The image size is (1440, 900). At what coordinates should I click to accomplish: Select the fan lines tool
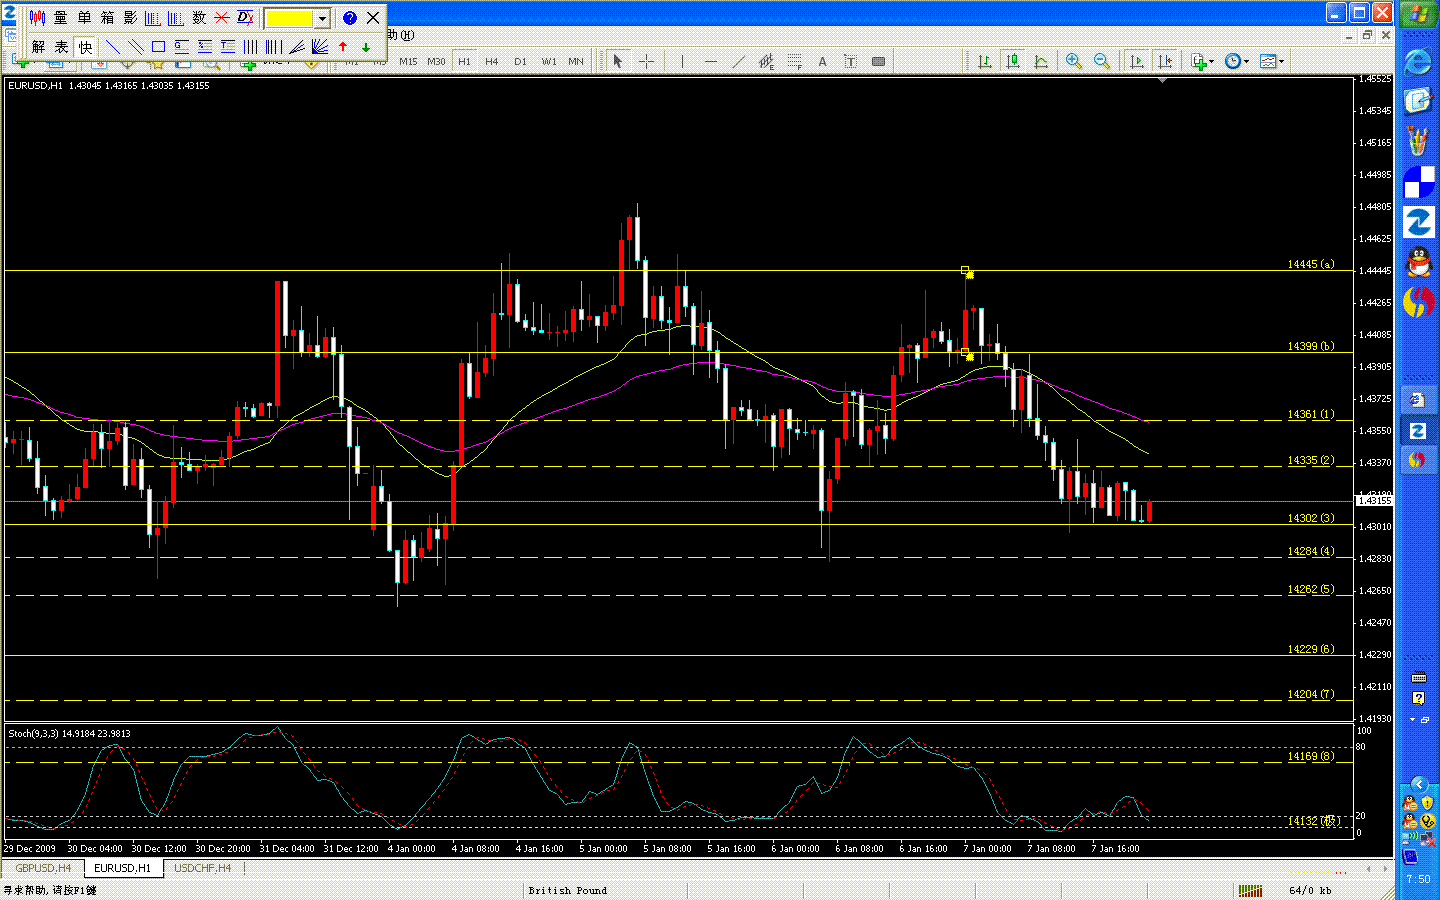click(x=319, y=47)
